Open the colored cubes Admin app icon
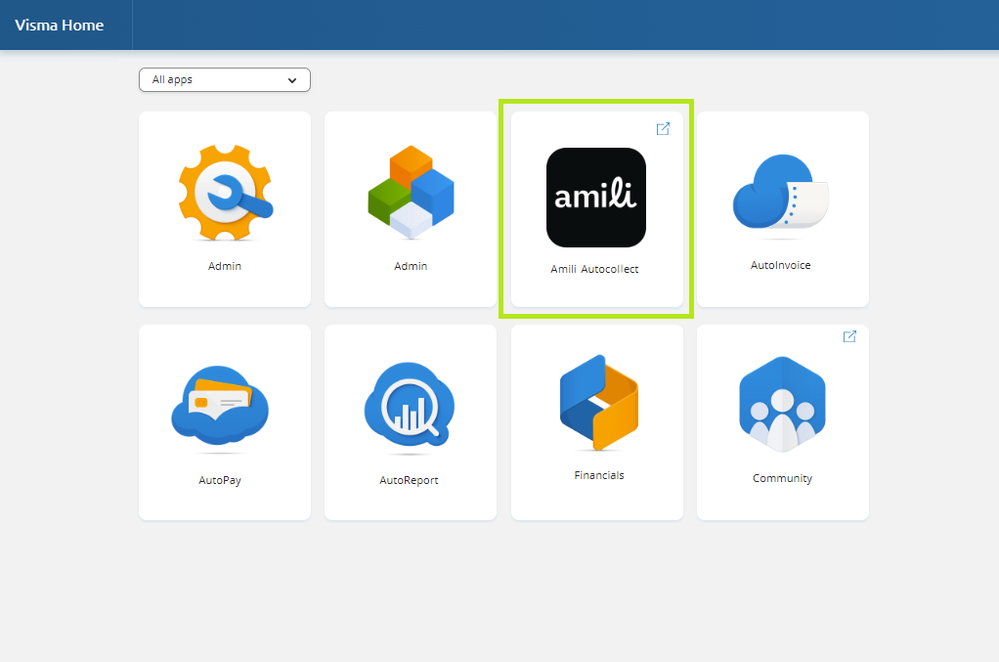Screen dimensions: 999x662 [411, 192]
